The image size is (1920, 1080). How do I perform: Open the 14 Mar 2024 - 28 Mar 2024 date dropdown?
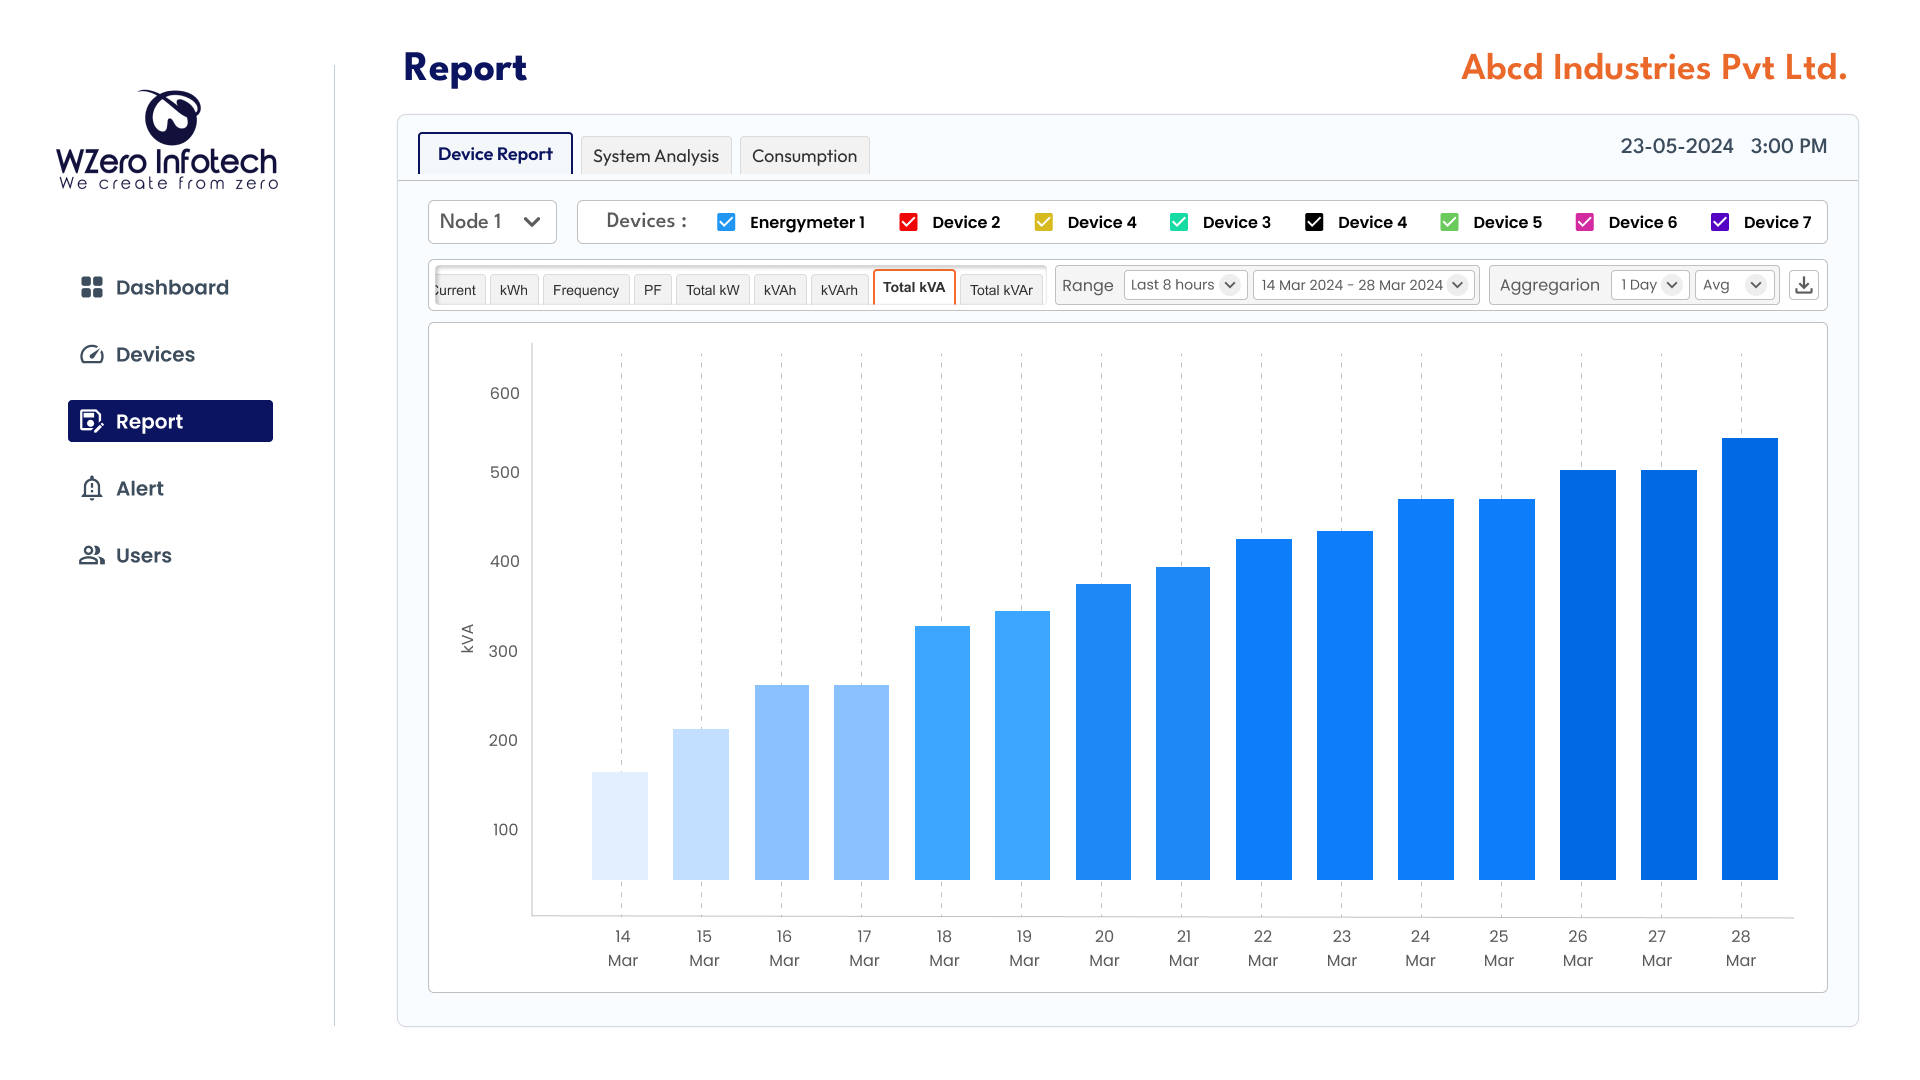point(1363,285)
